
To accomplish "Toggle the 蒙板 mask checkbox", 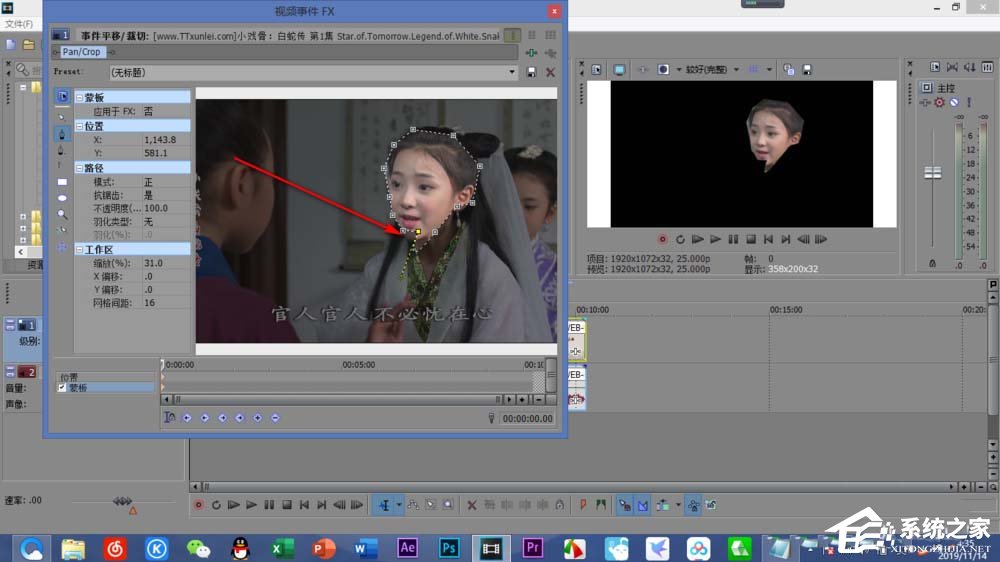I will point(62,387).
